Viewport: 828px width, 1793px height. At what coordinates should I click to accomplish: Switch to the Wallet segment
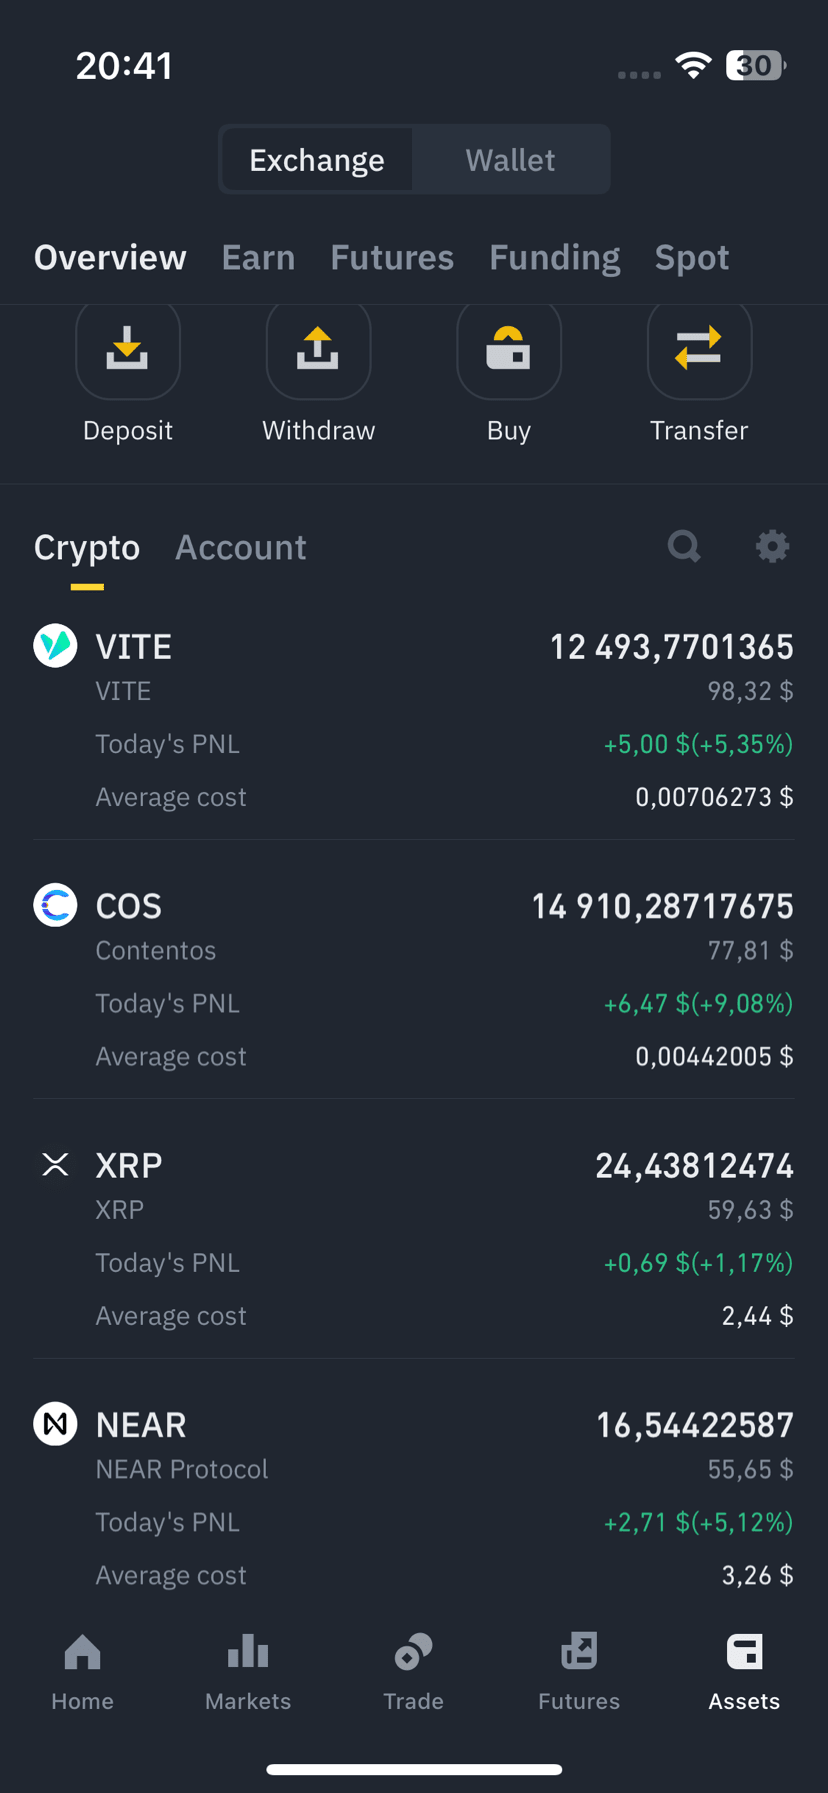510,160
